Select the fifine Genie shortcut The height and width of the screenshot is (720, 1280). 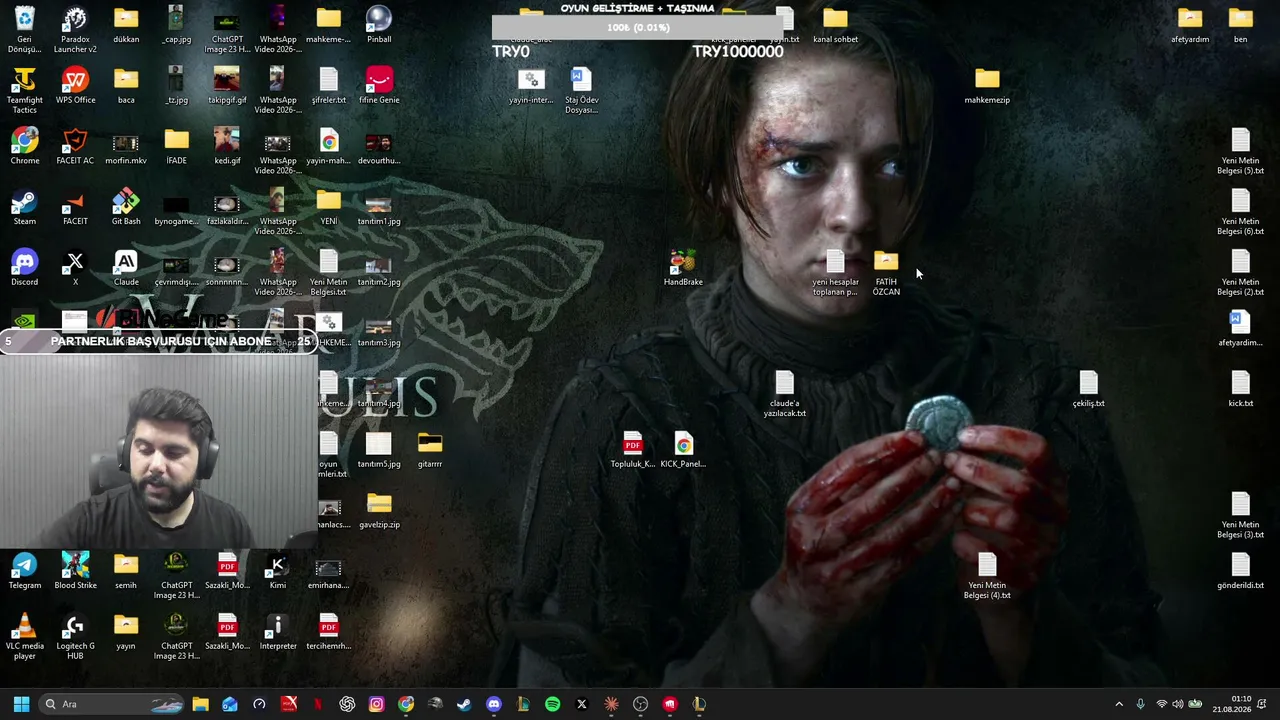point(379,85)
